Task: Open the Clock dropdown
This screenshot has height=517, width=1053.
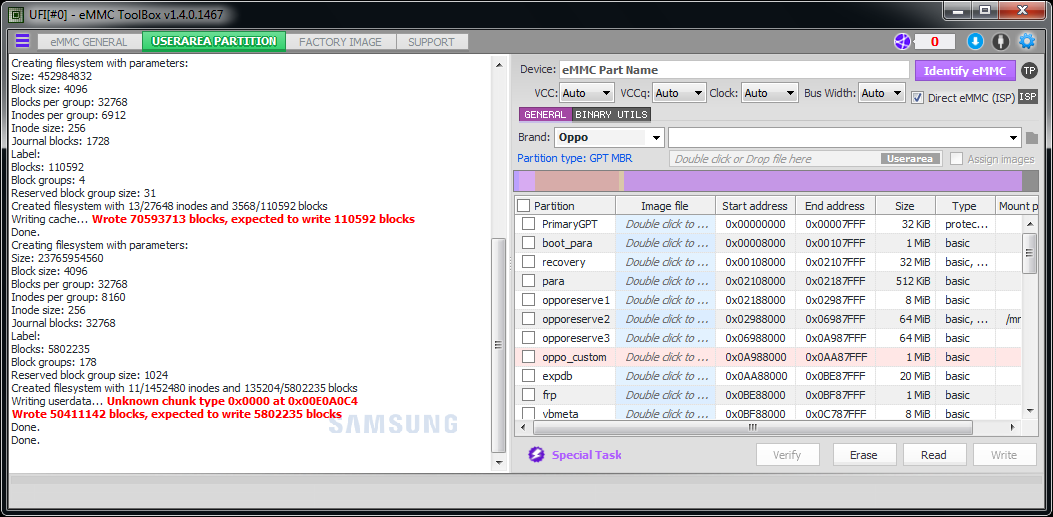Action: (770, 93)
